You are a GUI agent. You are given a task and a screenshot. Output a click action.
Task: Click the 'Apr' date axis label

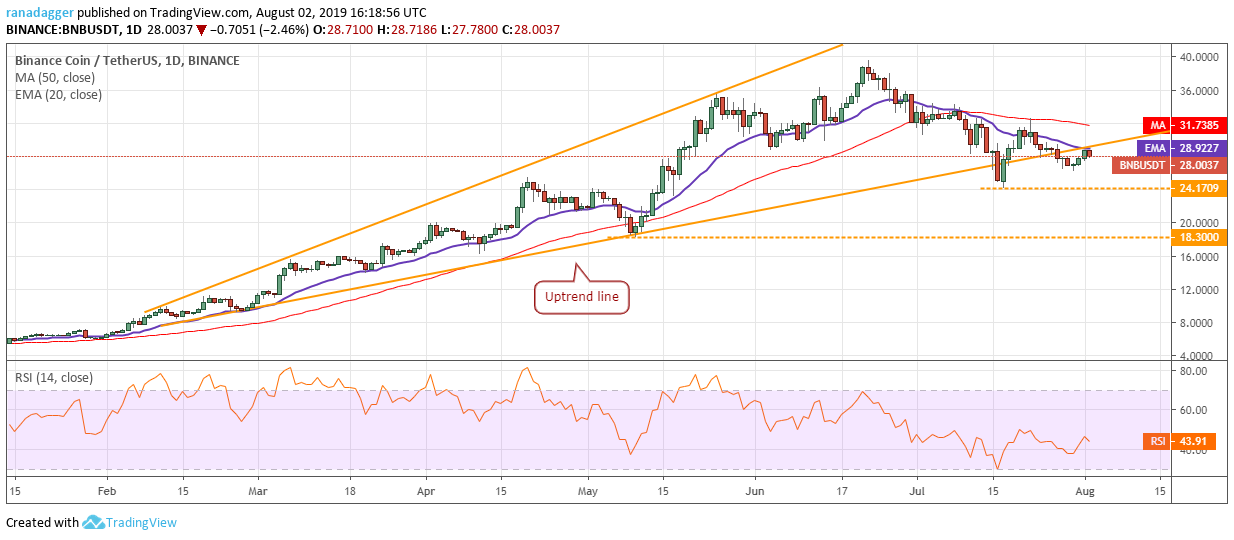point(426,491)
